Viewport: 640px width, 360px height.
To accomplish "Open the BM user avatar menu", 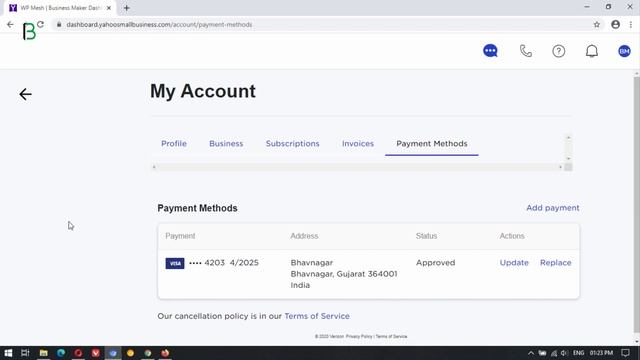I will pyautogui.click(x=624, y=51).
